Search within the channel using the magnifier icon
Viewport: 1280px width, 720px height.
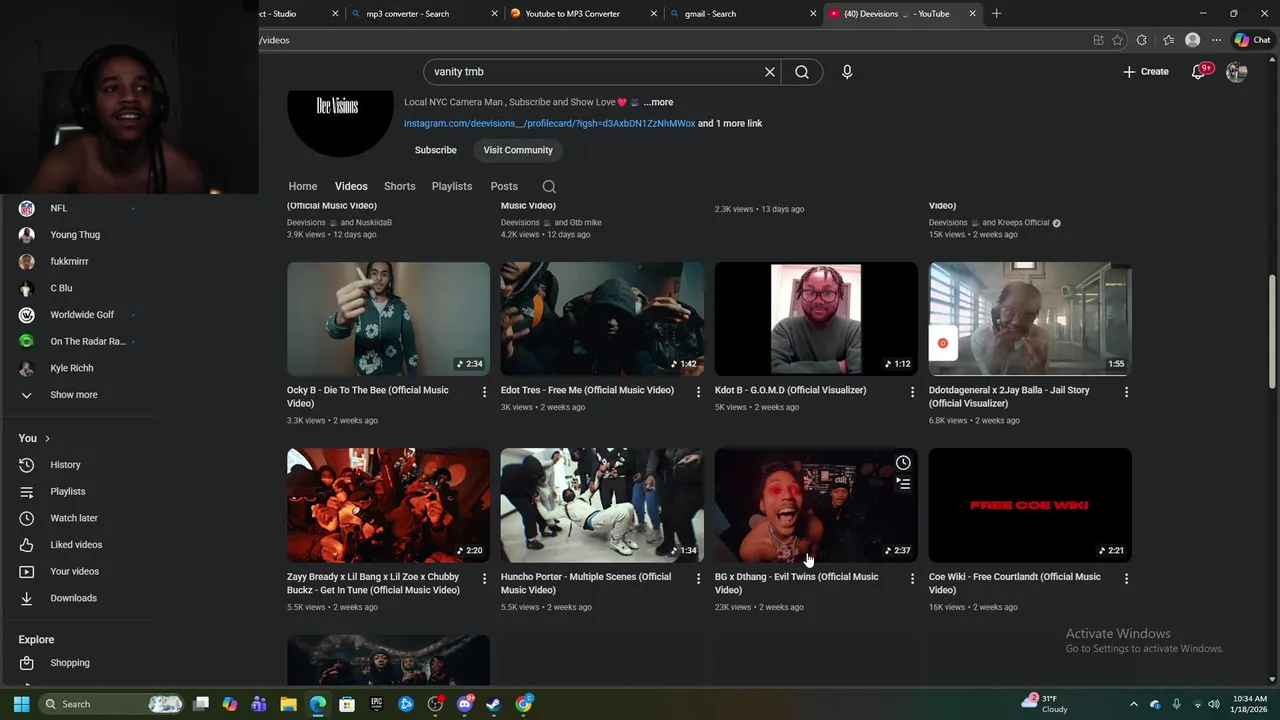click(549, 187)
